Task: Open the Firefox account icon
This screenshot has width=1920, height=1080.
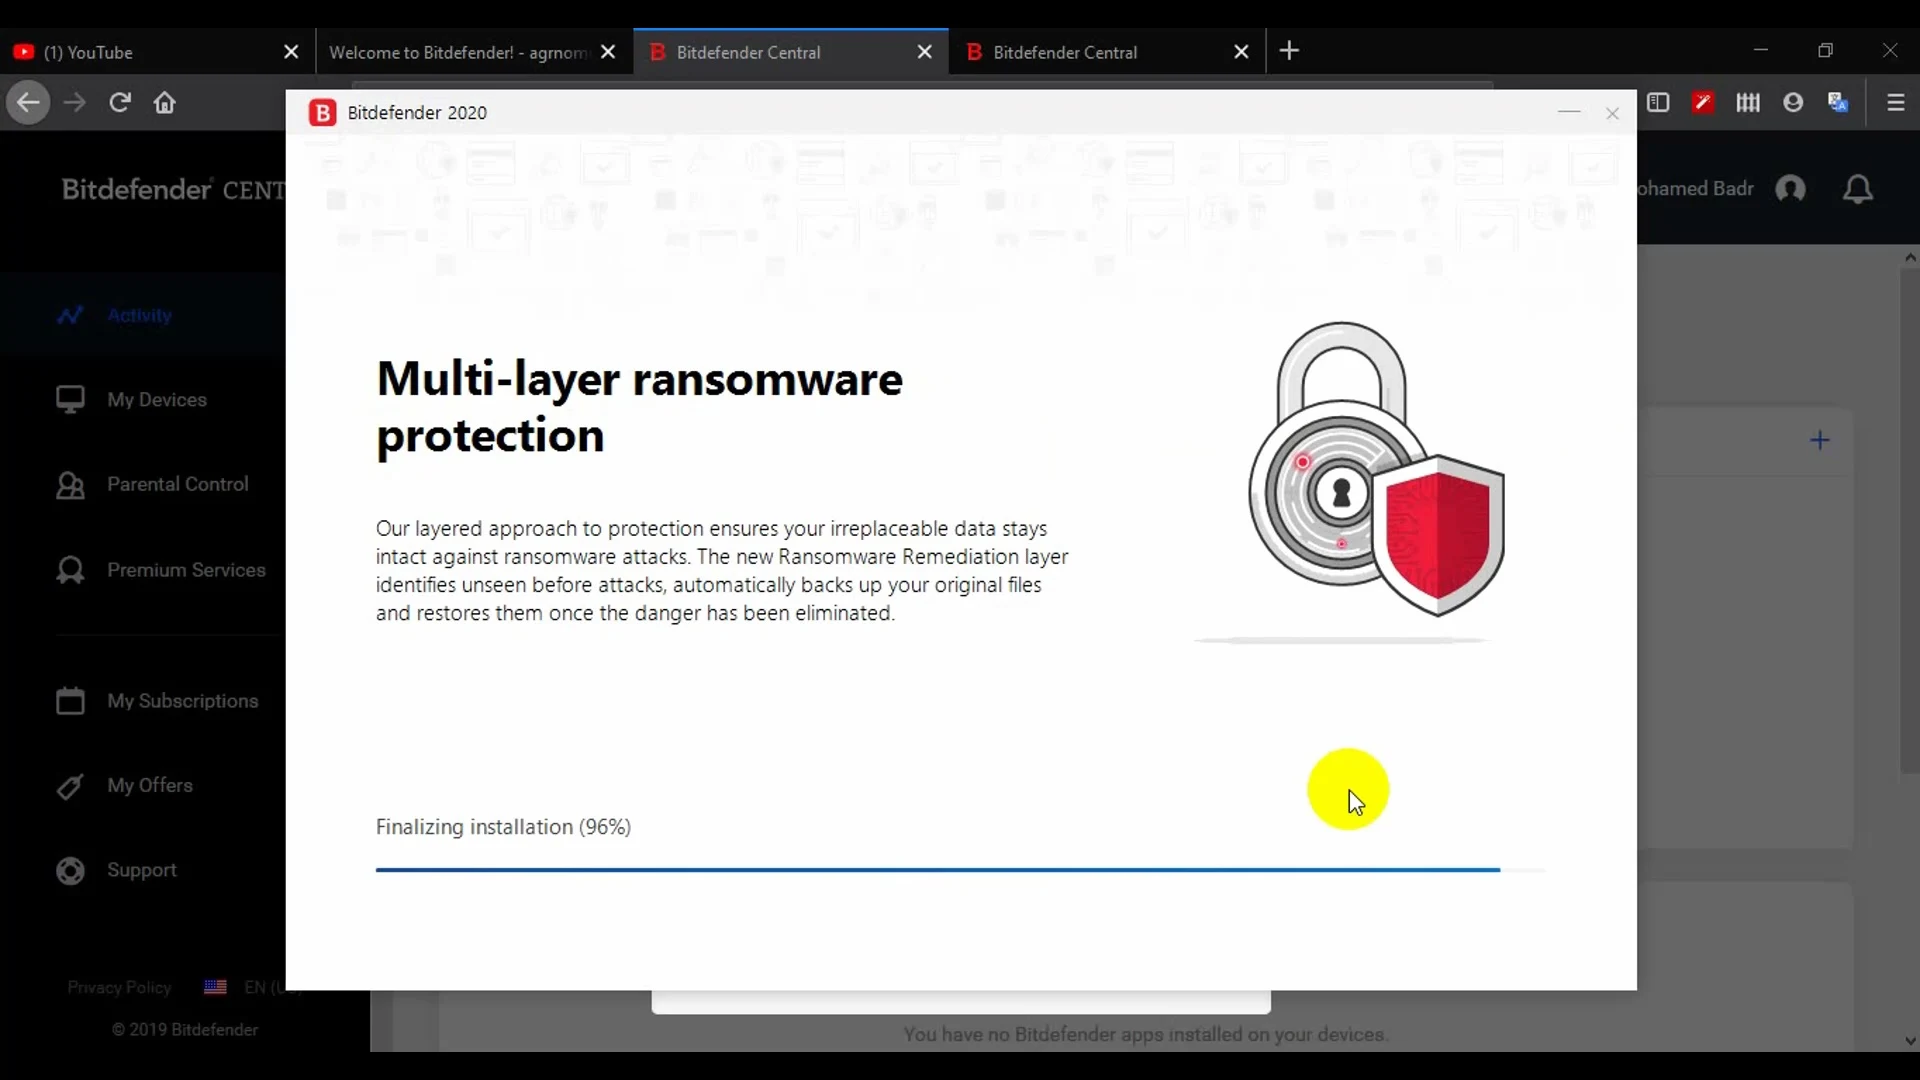Action: point(1793,103)
